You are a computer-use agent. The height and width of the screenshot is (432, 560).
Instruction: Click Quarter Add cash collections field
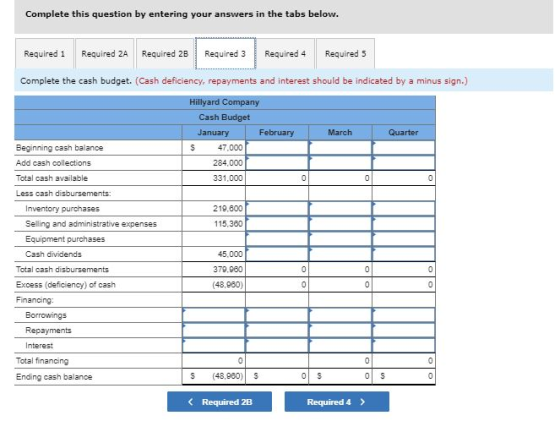(404, 163)
